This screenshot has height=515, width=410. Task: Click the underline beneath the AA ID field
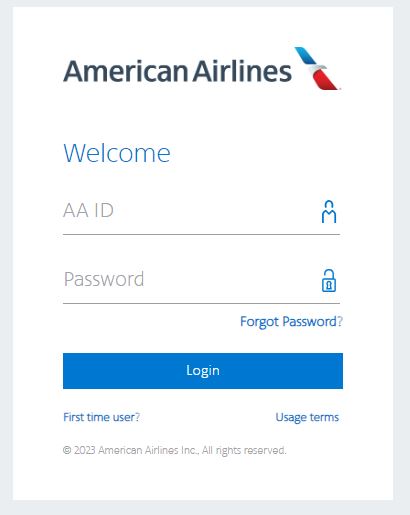click(x=201, y=234)
